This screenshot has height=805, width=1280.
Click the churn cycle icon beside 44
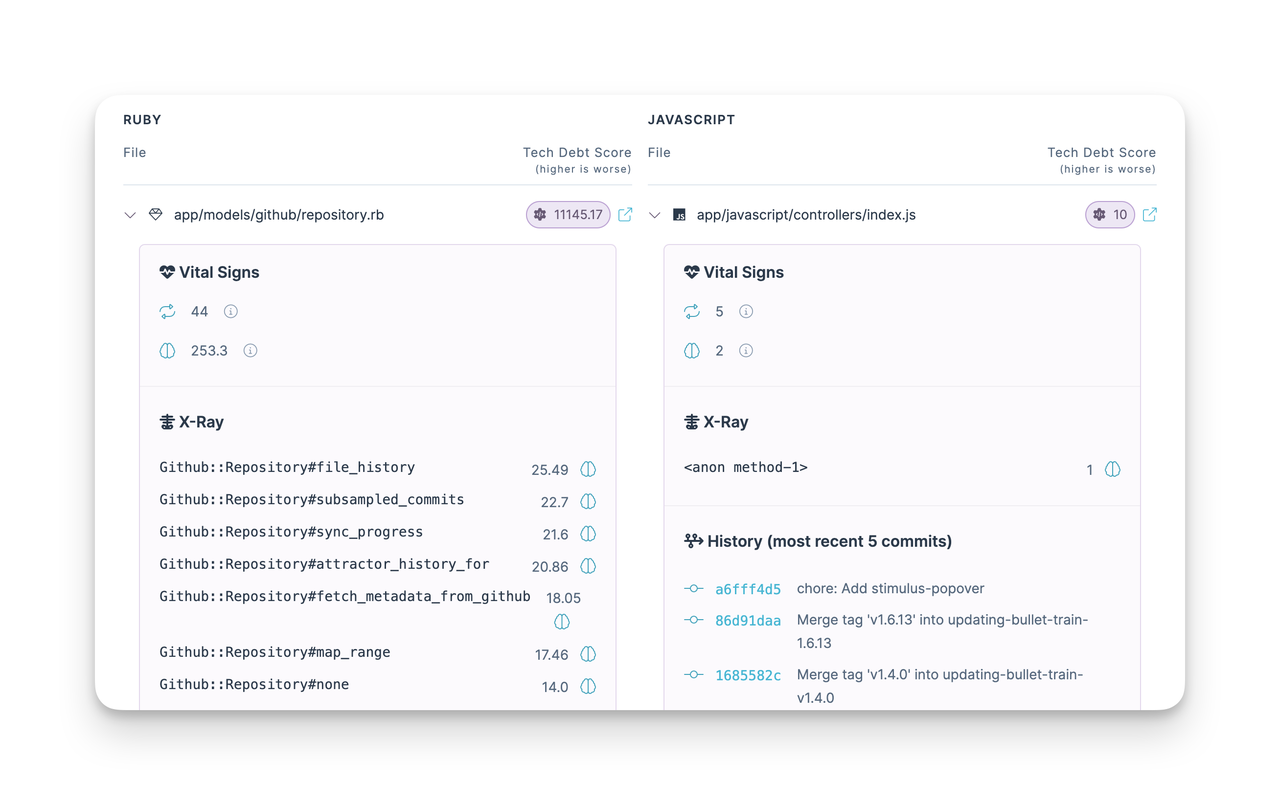click(x=167, y=312)
